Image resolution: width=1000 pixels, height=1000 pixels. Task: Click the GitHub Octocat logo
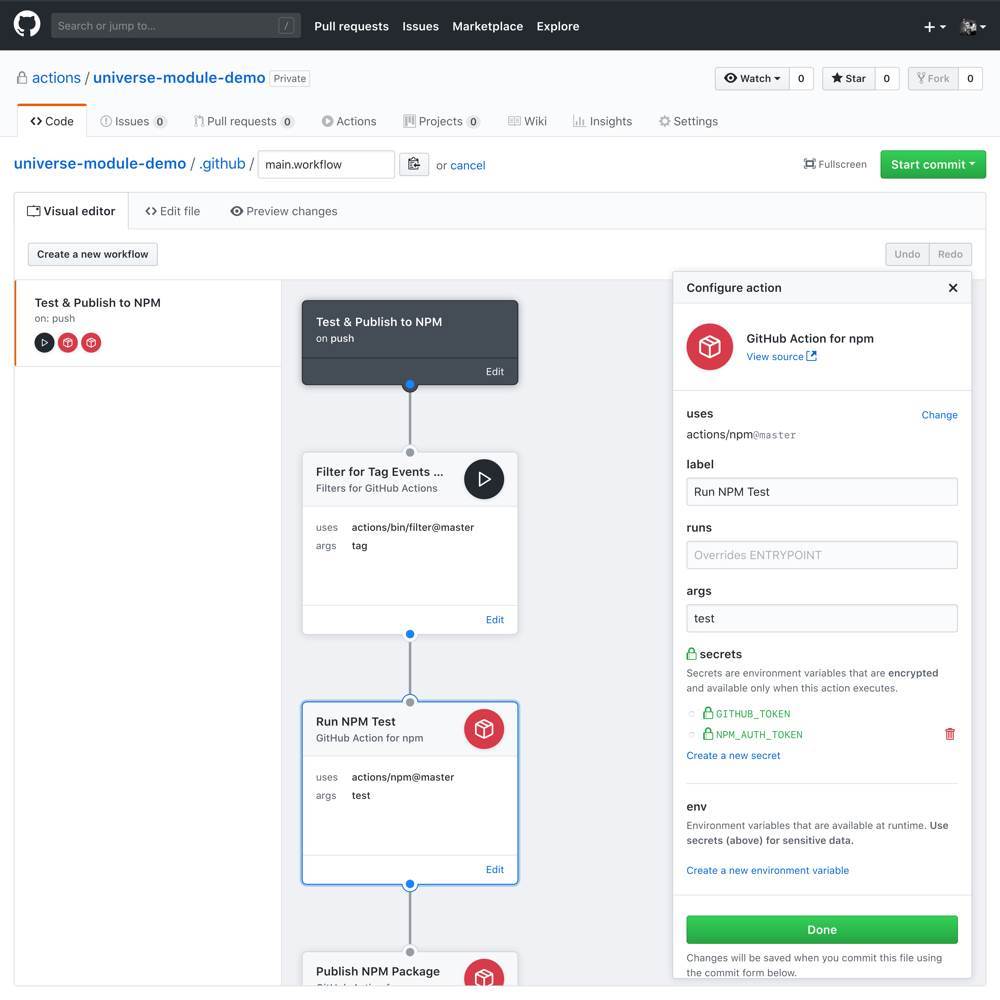[x=27, y=25]
